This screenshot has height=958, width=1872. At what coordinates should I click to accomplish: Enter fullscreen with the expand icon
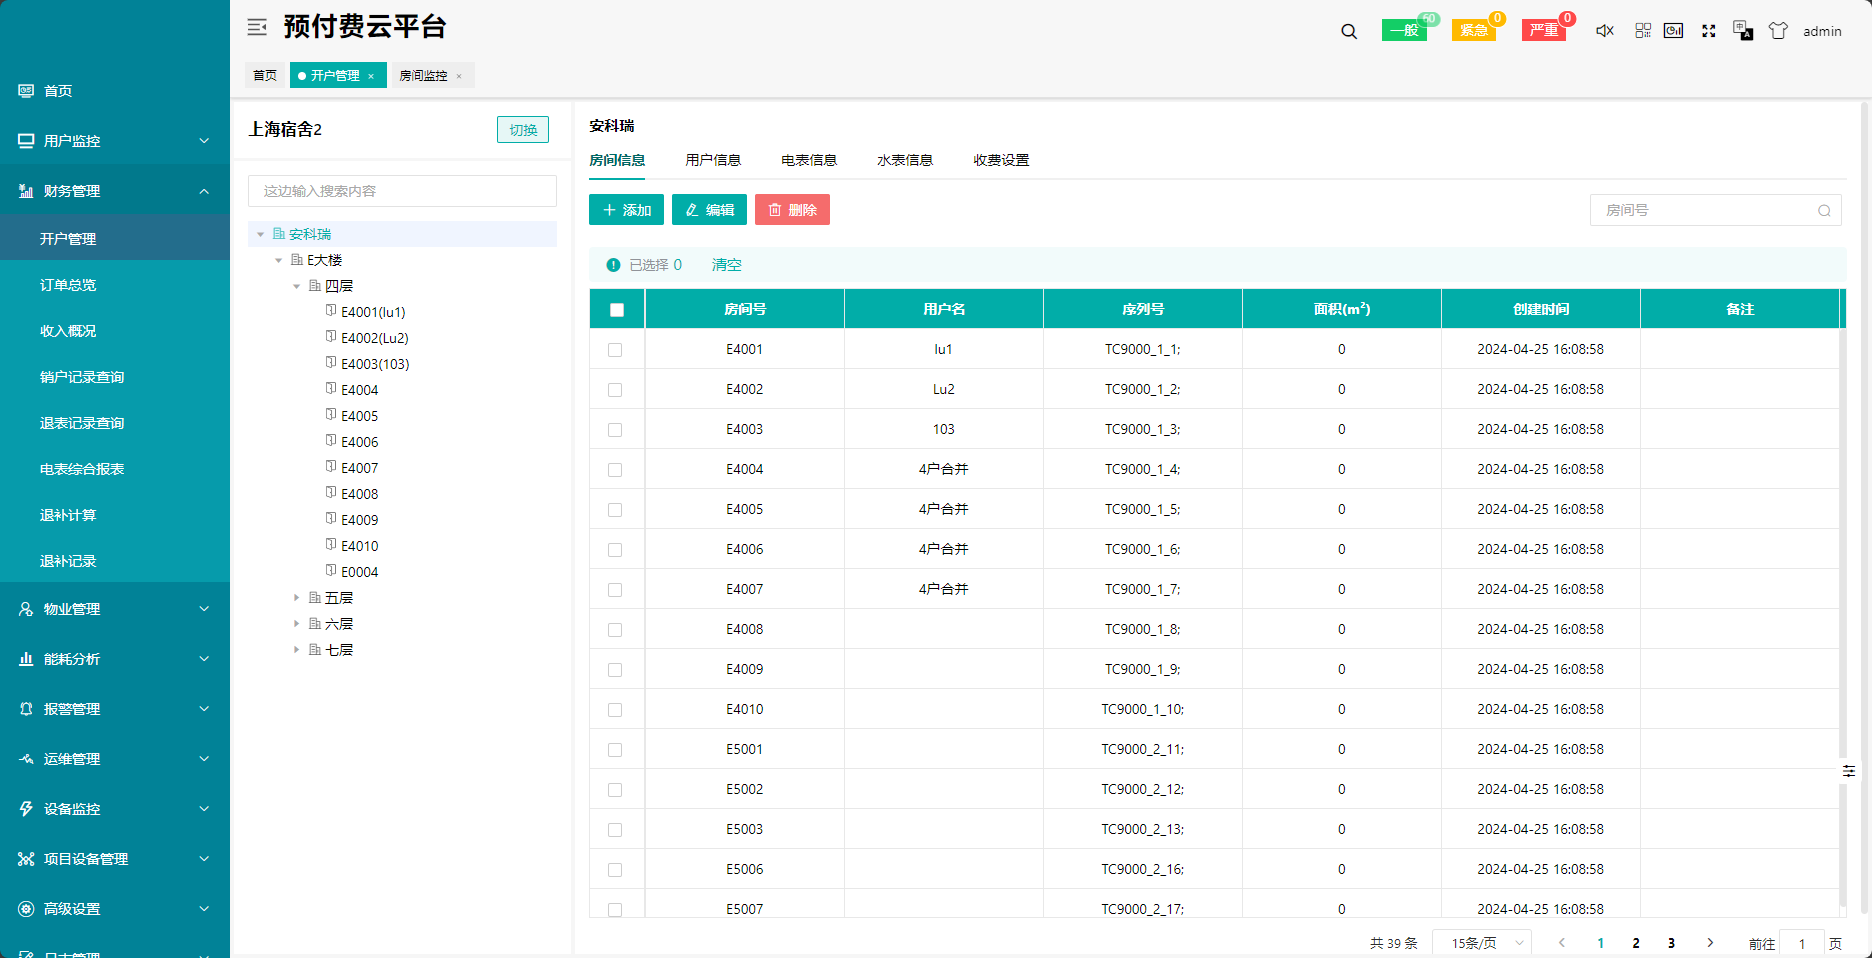pos(1709,31)
